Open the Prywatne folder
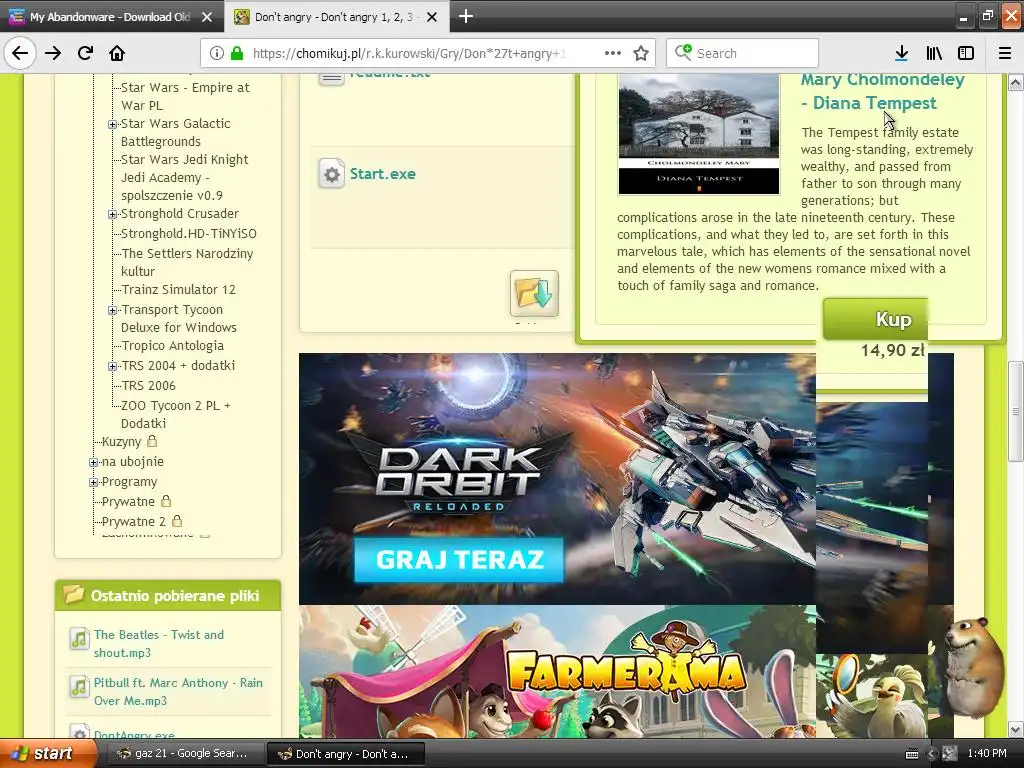Screen dimensions: 1024x768 click(128, 502)
